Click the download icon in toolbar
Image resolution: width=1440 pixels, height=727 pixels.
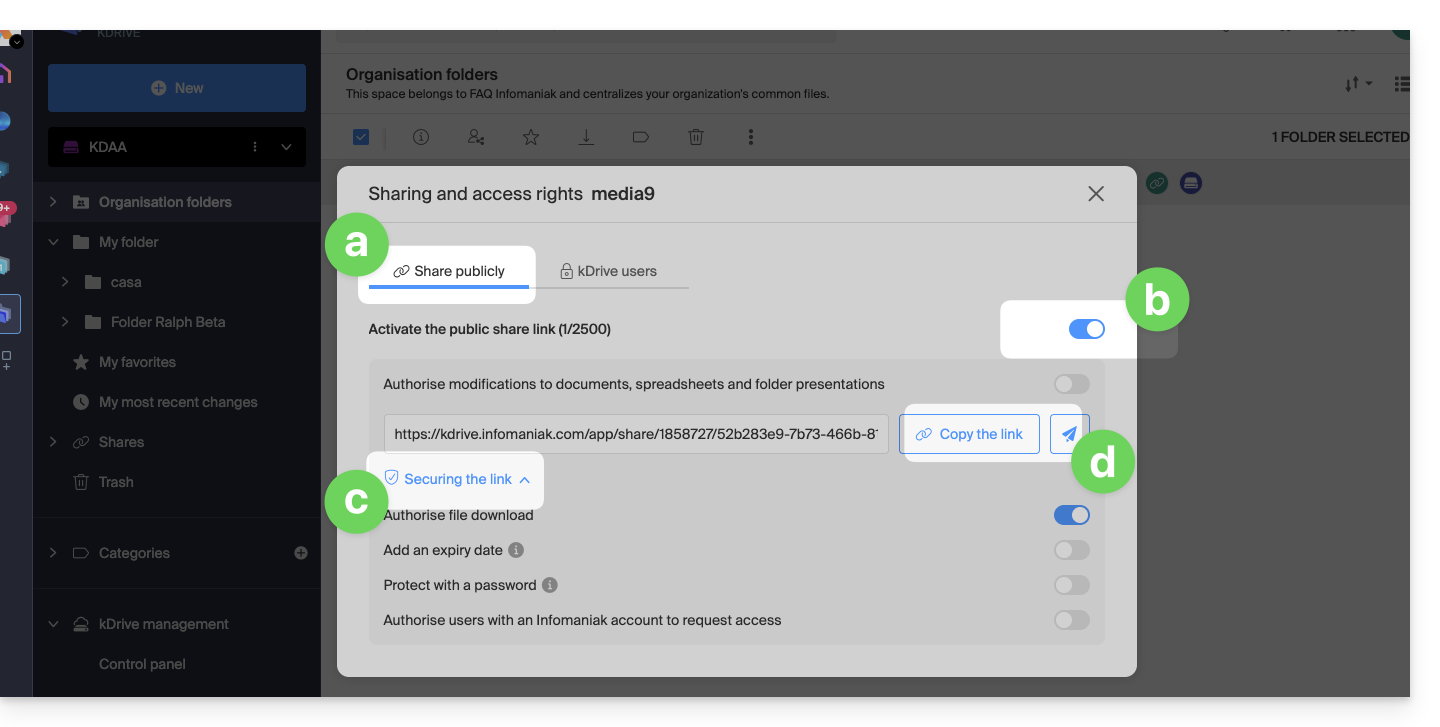point(586,137)
